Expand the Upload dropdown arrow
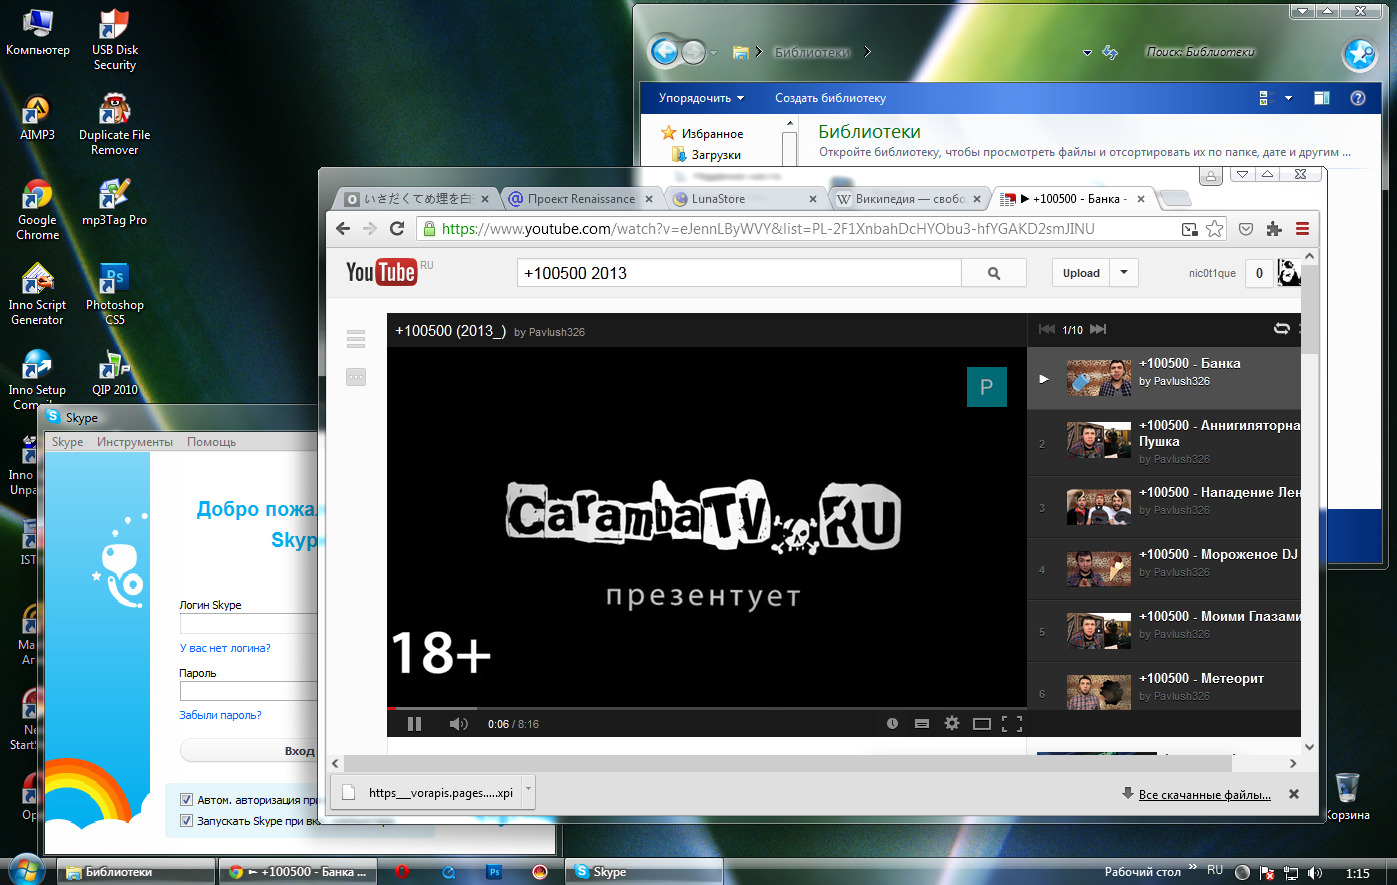 [x=1124, y=273]
